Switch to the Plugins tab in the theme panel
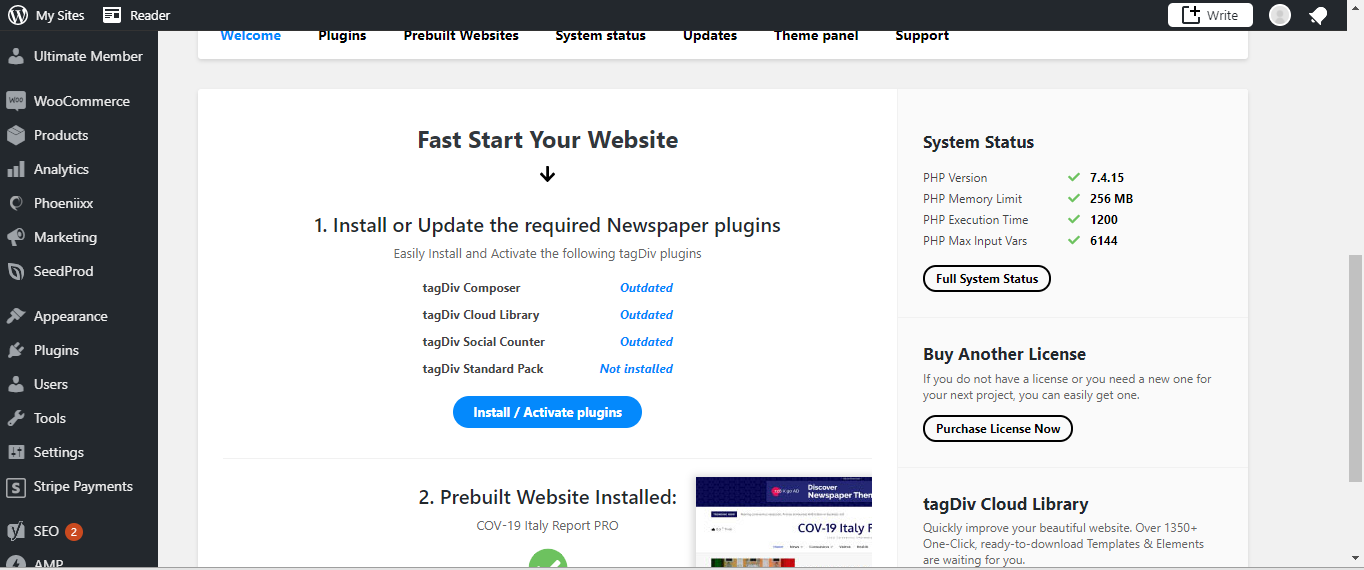1364x570 pixels. pyautogui.click(x=342, y=36)
